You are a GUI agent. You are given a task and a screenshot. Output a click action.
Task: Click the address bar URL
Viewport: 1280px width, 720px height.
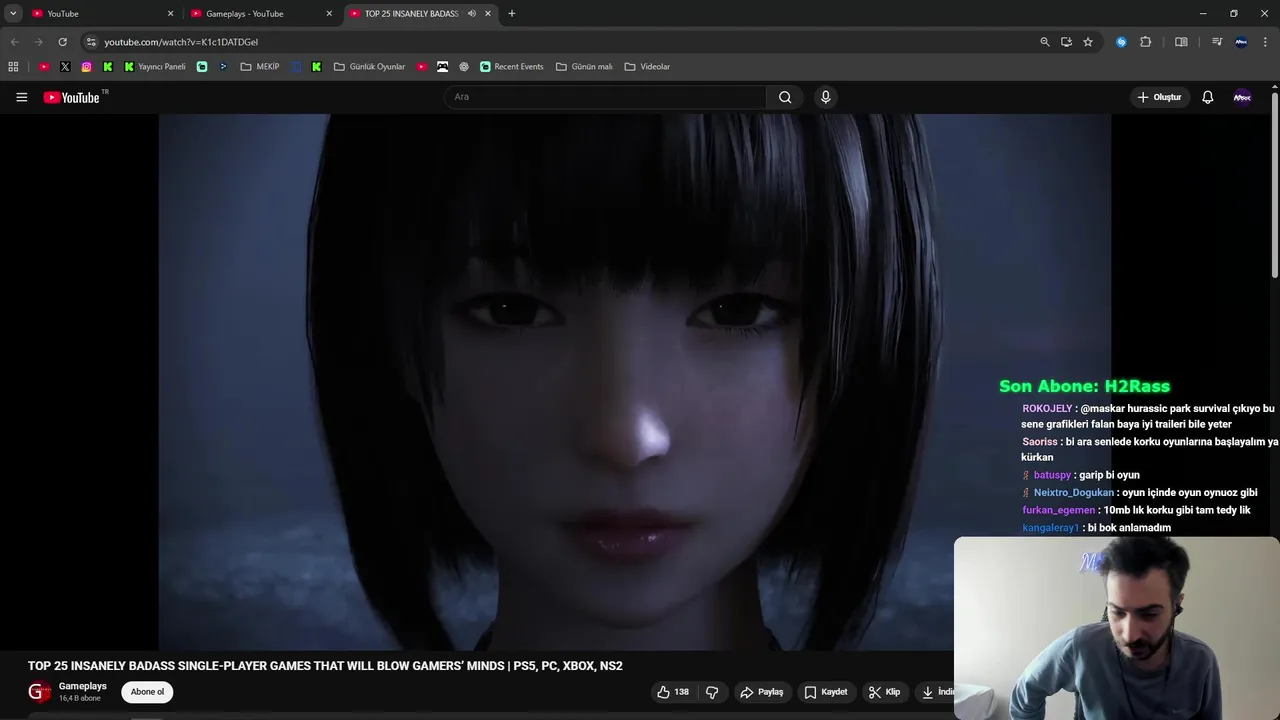[x=181, y=42]
